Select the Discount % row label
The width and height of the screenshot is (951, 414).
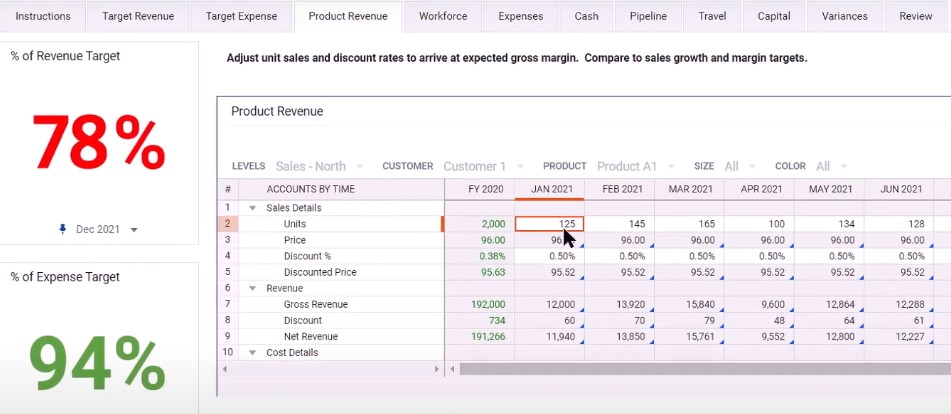pos(307,256)
